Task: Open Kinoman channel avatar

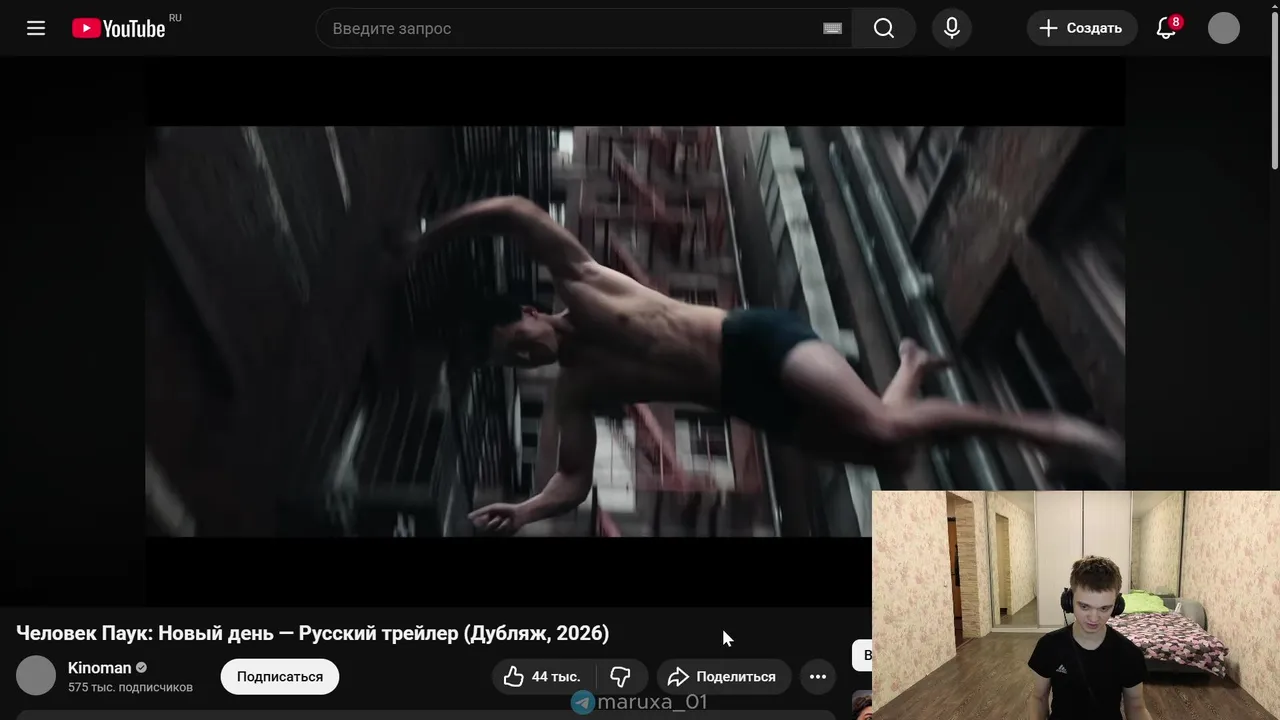Action: pos(36,676)
